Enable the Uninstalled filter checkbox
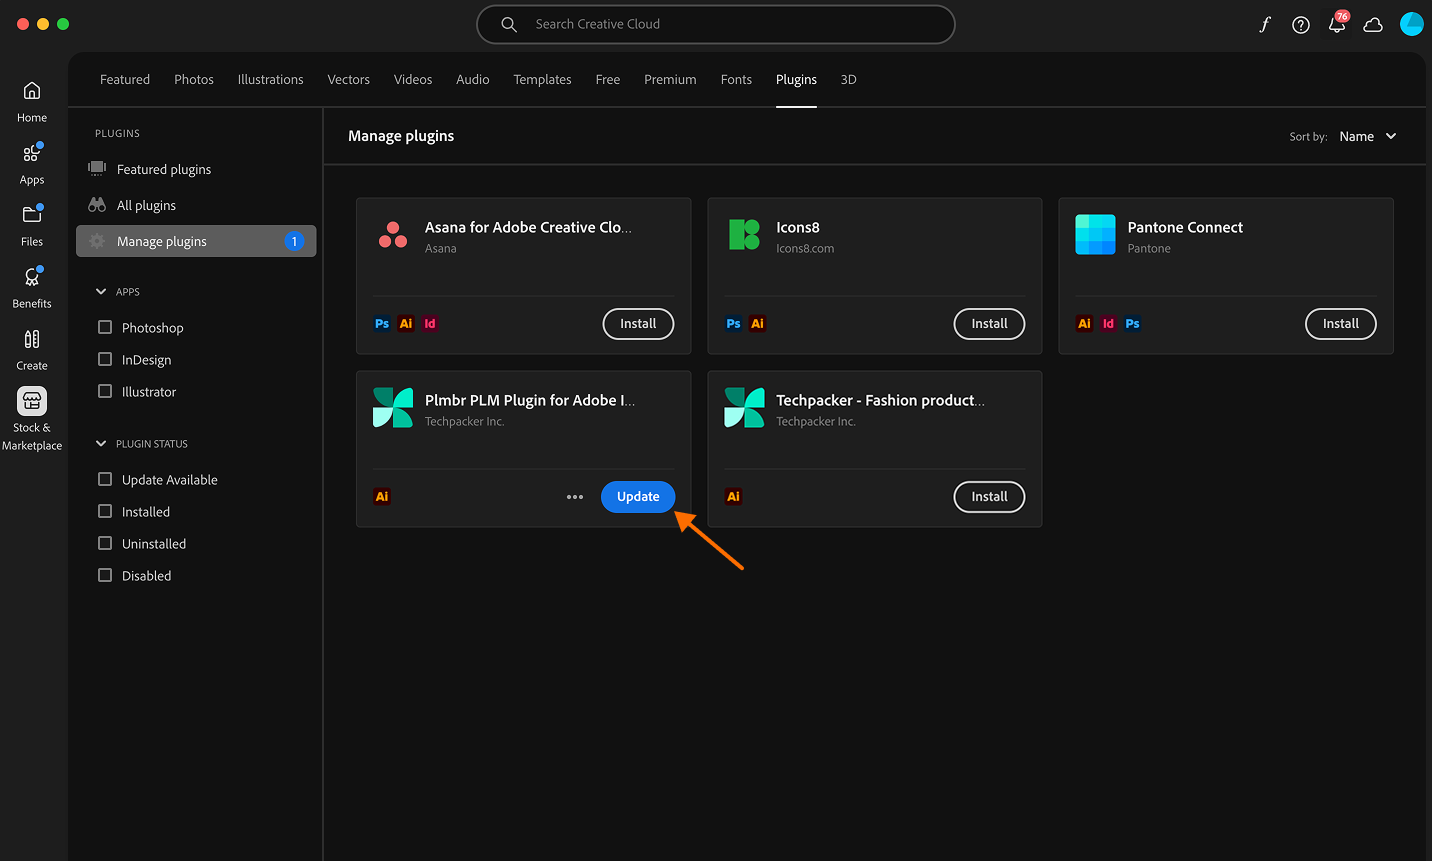Screen dimensions: 1432x861 [104, 543]
